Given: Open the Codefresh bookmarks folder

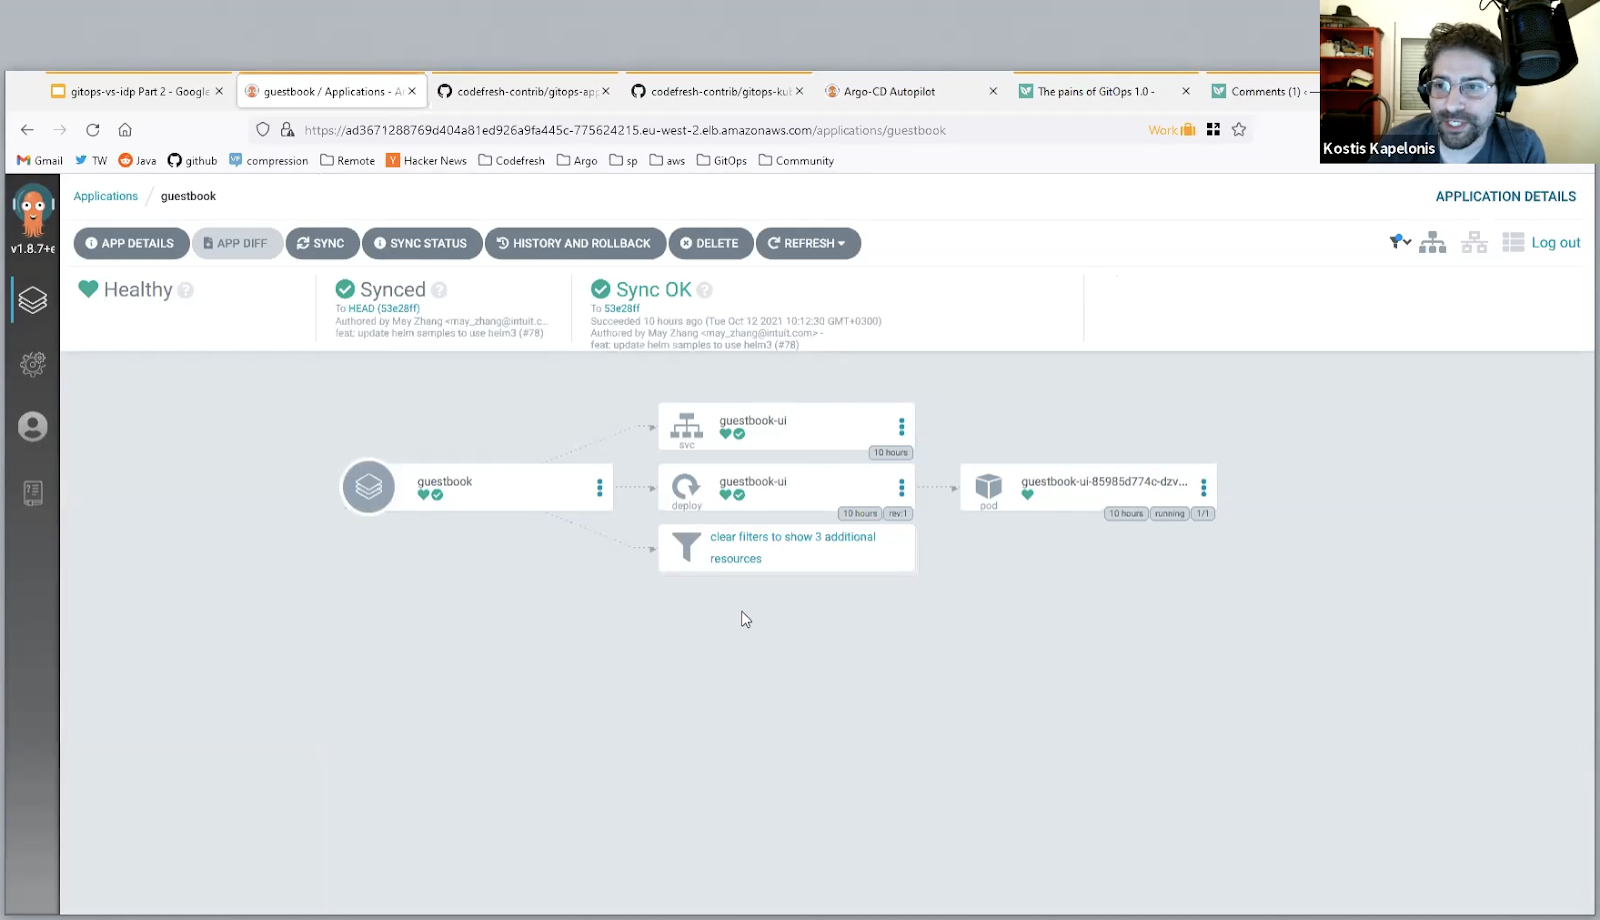Looking at the screenshot, I should (511, 160).
